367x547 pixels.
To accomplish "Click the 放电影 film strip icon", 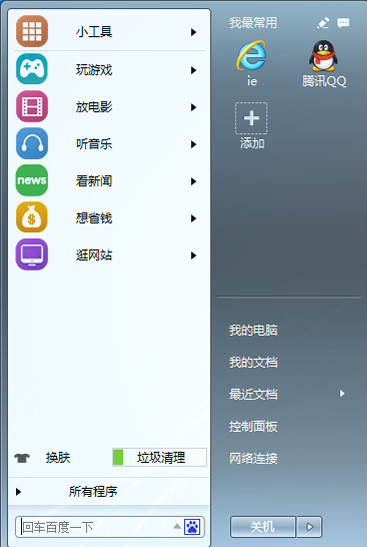I will click(x=32, y=106).
